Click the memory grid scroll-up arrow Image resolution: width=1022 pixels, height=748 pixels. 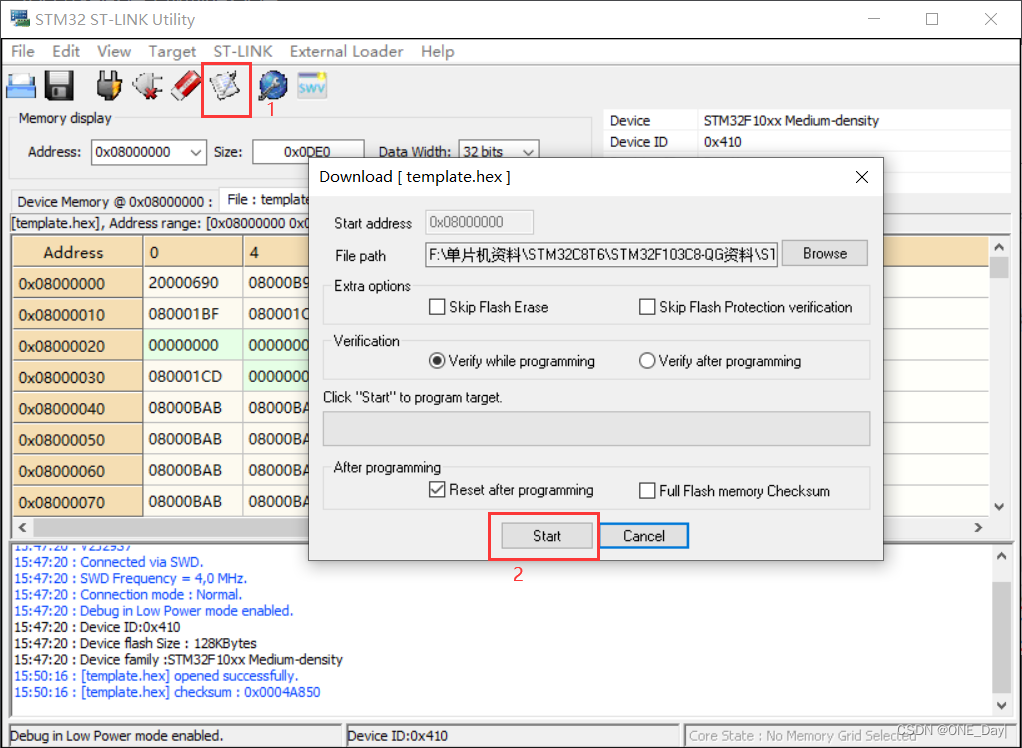pyautogui.click(x=999, y=247)
